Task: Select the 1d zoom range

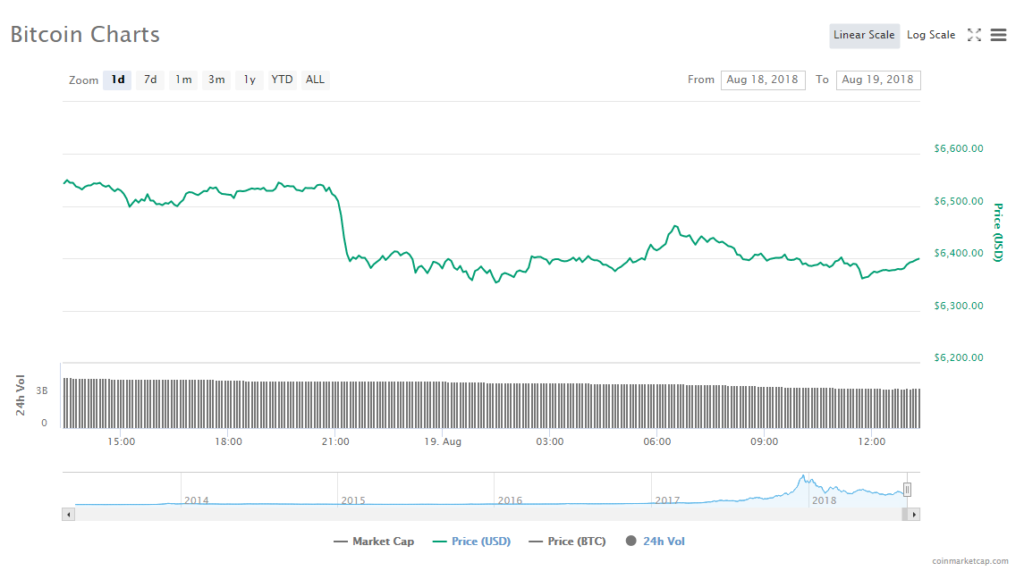Action: [x=117, y=80]
